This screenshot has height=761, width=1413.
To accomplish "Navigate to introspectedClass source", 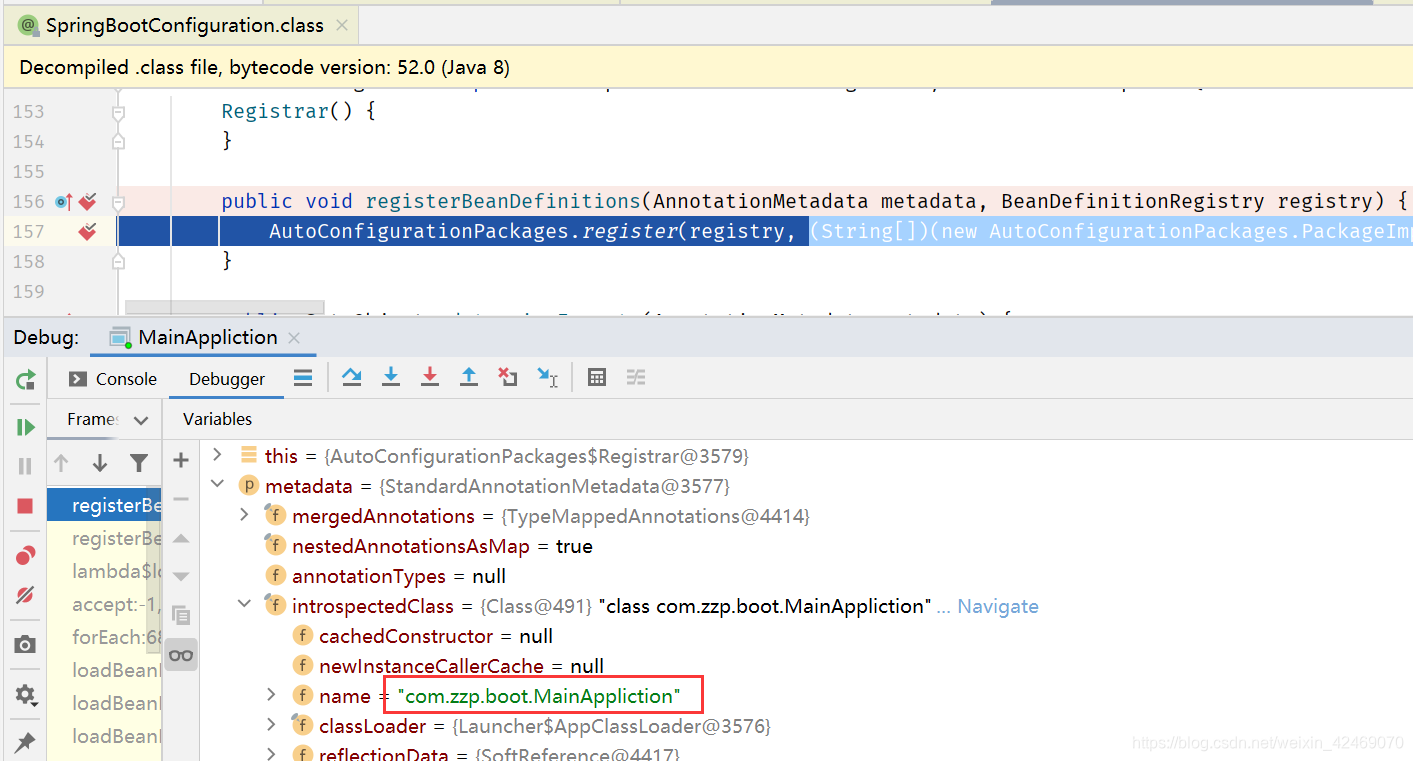I will (x=998, y=606).
